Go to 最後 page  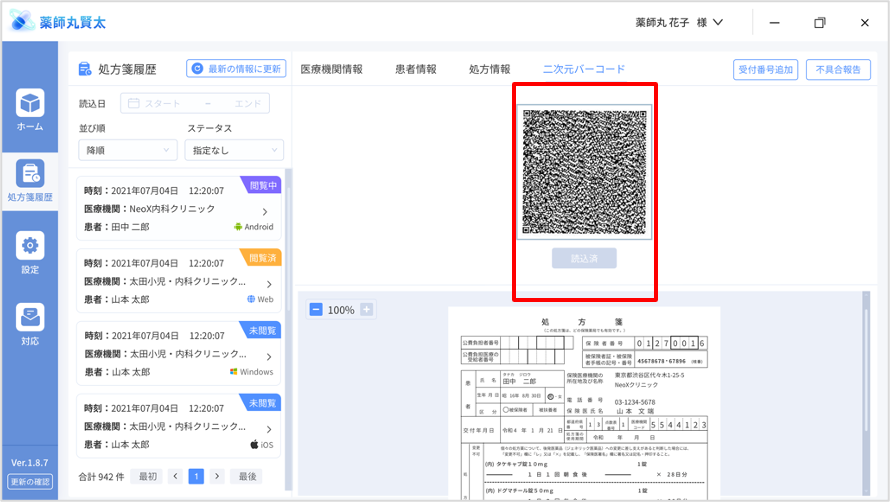click(247, 476)
